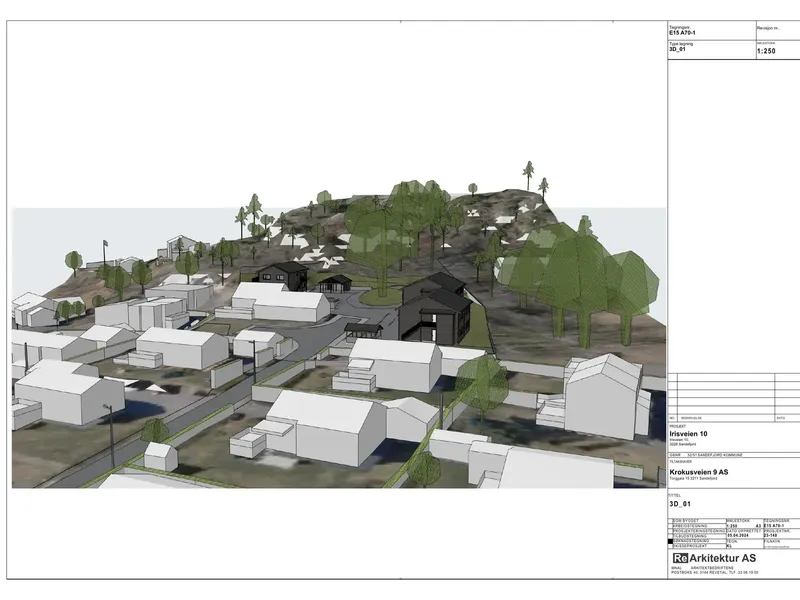Click the '23-140' project number

tap(770, 535)
